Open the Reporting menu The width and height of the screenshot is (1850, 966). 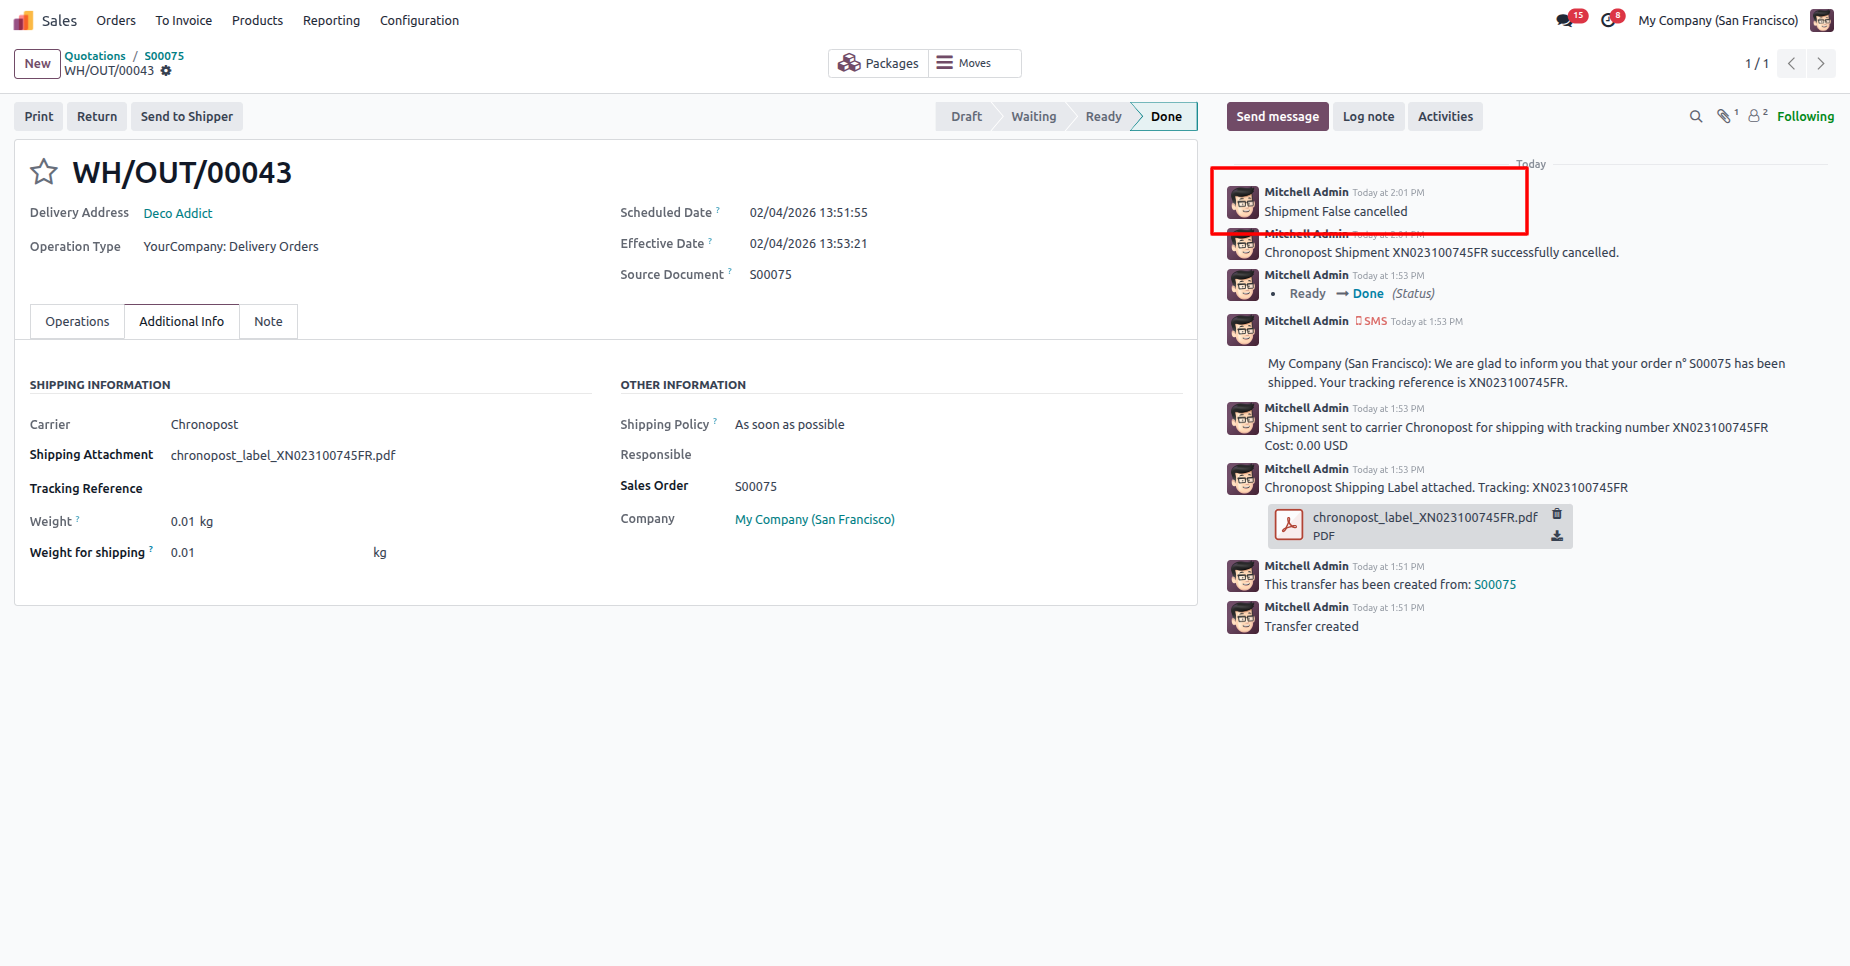[x=331, y=20]
